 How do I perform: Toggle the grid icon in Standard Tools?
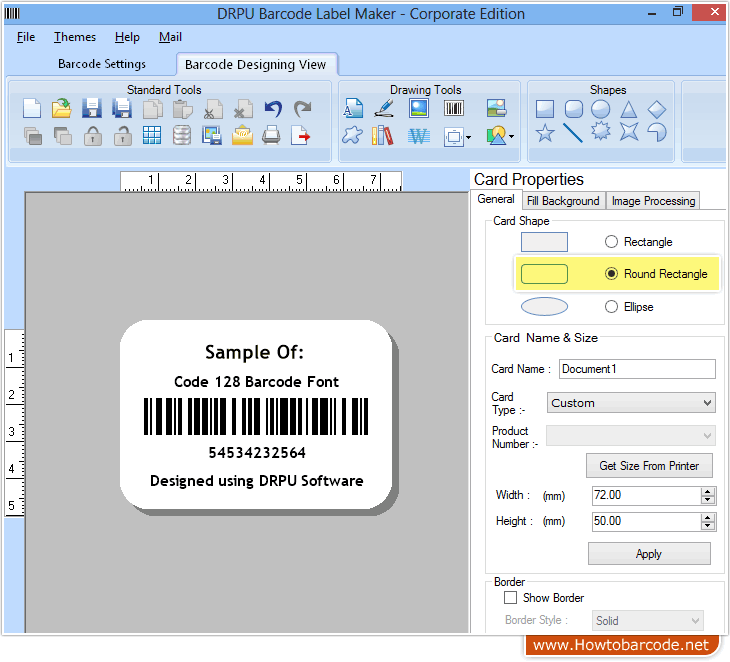pos(152,135)
